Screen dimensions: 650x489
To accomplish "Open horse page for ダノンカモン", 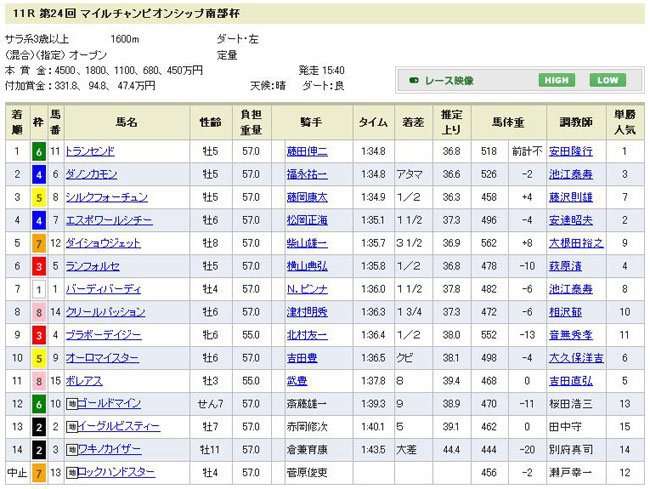I will click(x=92, y=174).
